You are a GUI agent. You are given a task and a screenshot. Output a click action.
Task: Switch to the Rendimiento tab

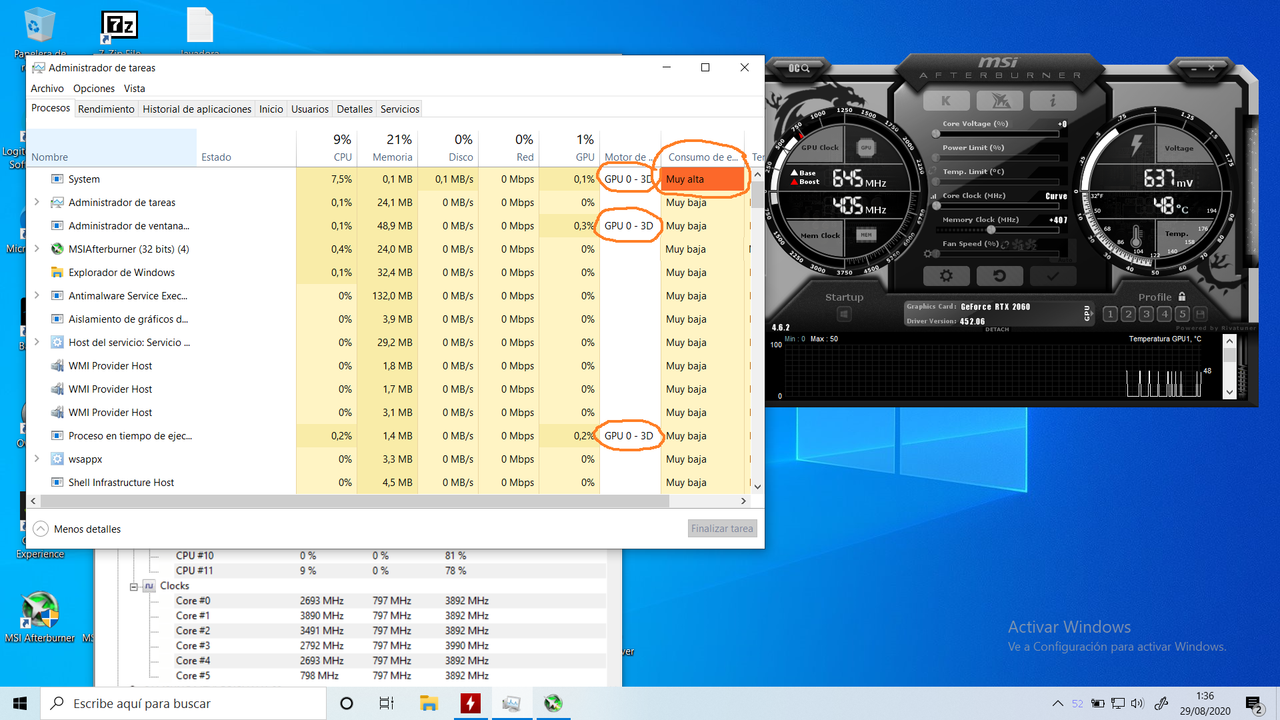106,109
